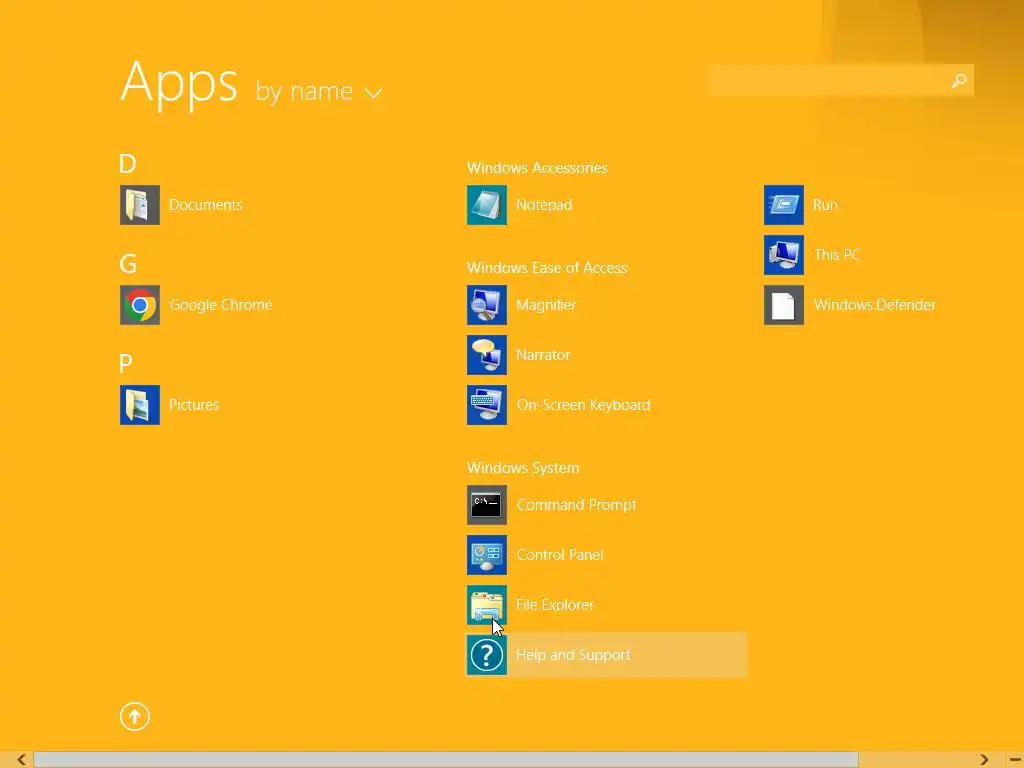The image size is (1024, 768).
Task: Open the Documents folder icon
Action: tap(140, 205)
